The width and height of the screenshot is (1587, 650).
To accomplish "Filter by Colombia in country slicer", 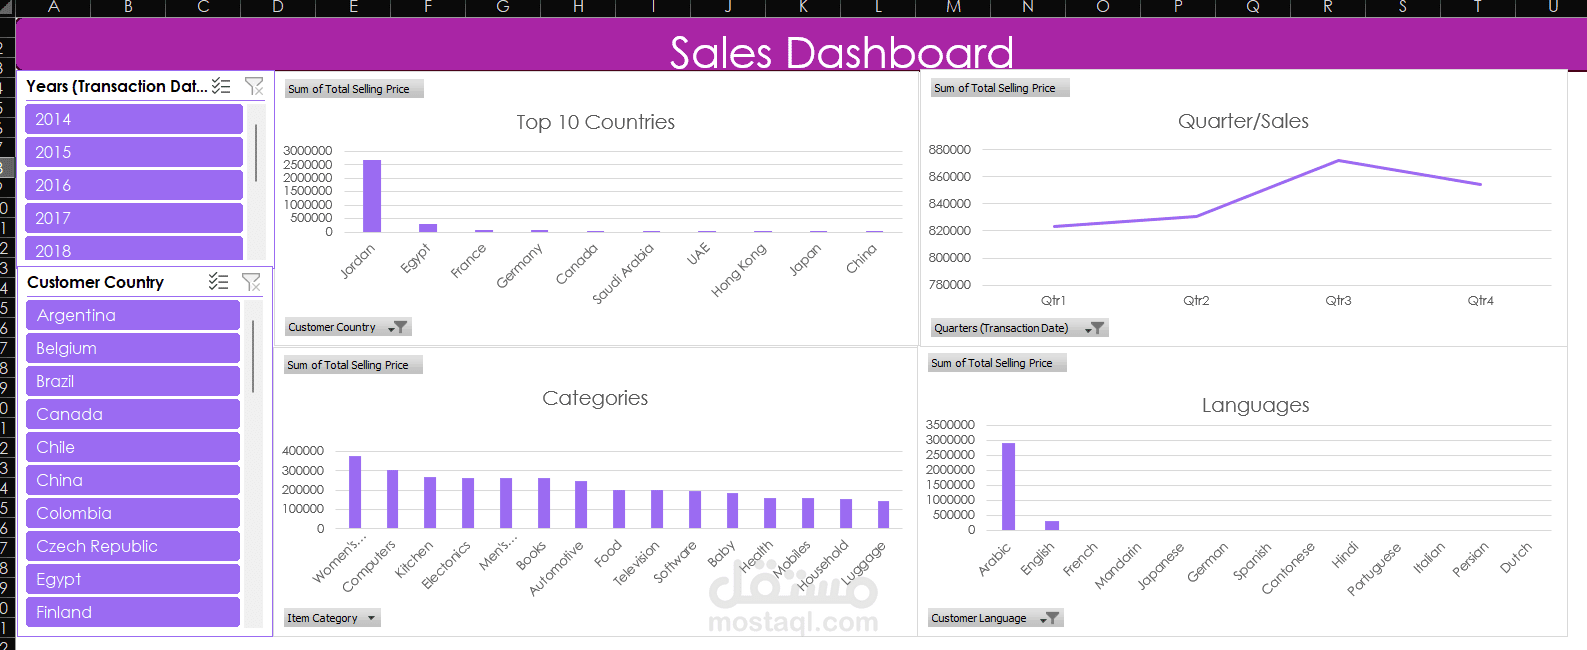I will point(133,513).
